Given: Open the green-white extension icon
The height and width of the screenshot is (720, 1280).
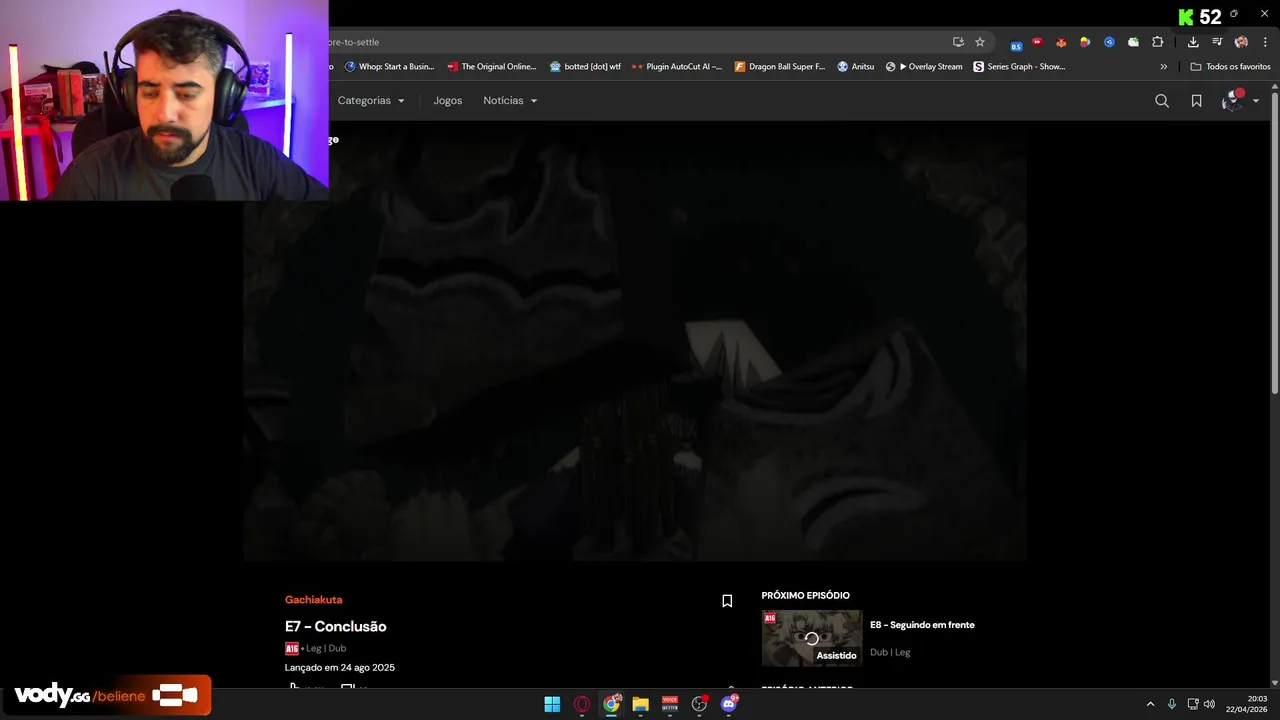Looking at the screenshot, I should (x=1133, y=42).
